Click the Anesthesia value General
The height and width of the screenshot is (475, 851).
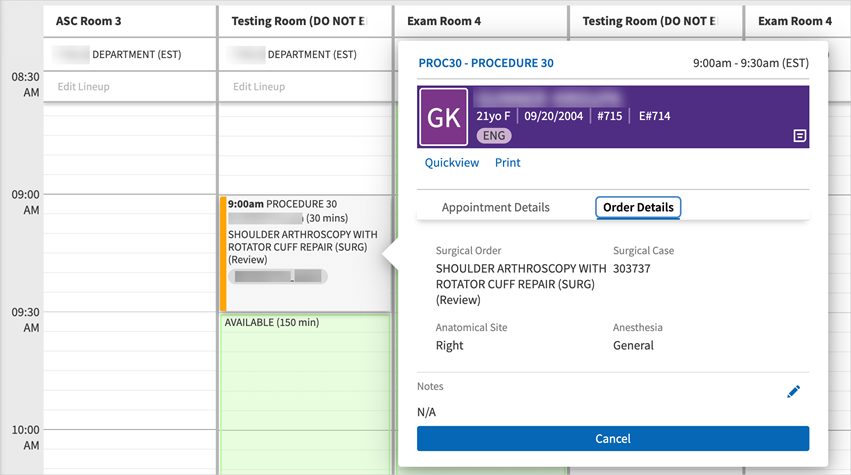(x=633, y=346)
